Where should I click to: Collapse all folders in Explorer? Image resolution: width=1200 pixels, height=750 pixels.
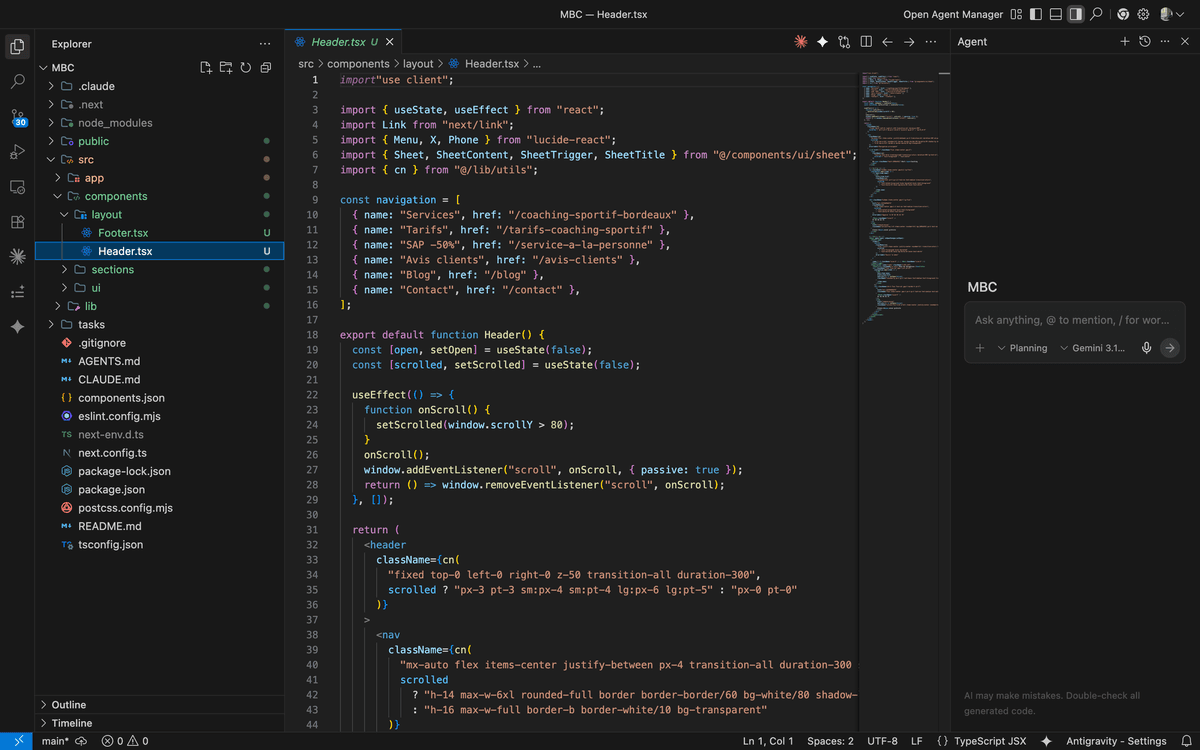(266, 68)
